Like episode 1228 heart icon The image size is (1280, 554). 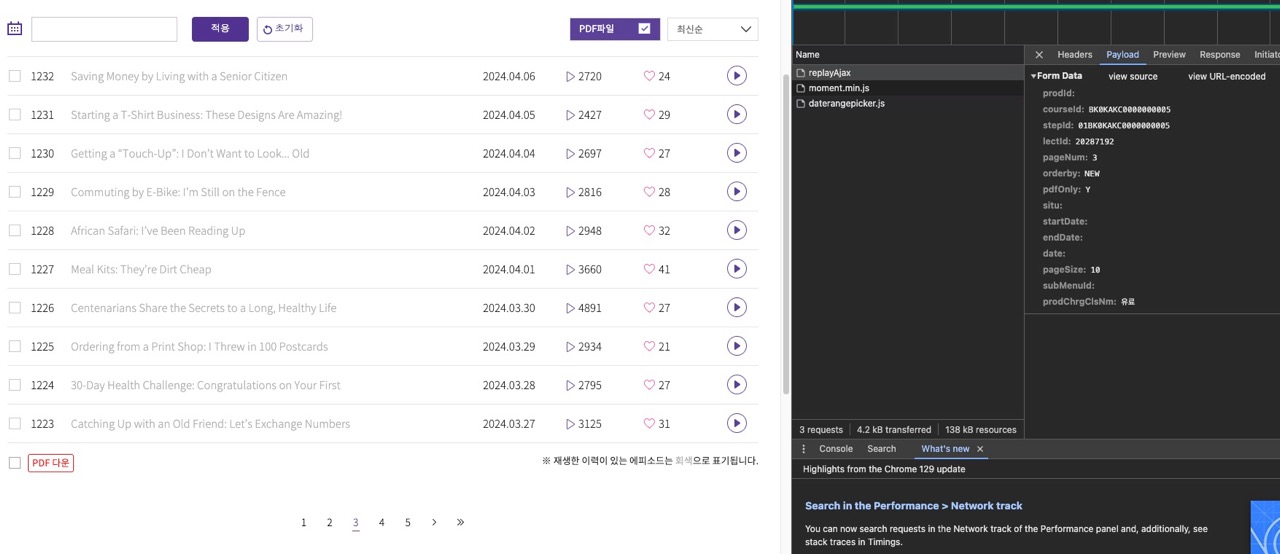point(649,230)
